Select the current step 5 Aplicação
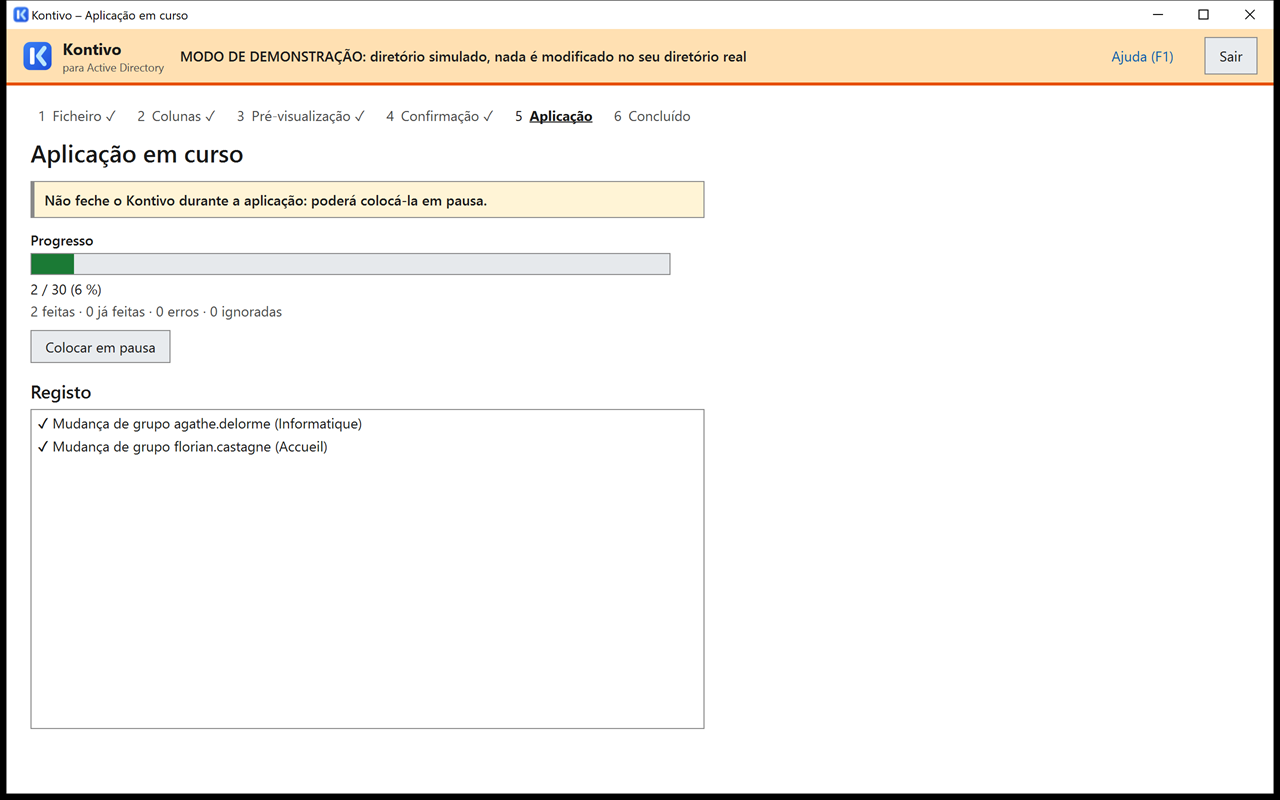The image size is (1280, 800). click(554, 116)
